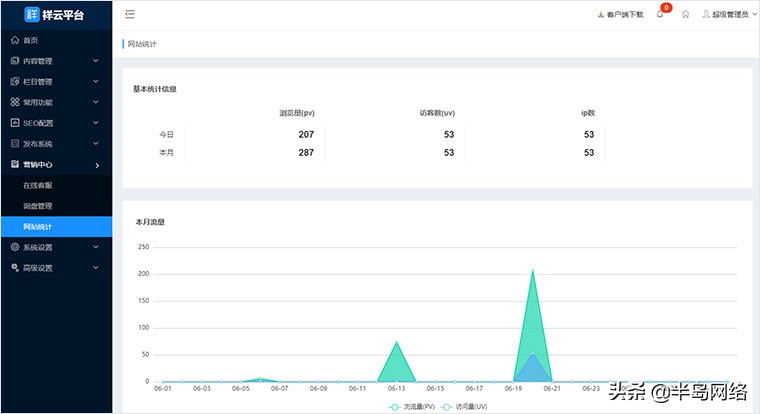Click the home icon in top bar
Screen dimensions: 760x414
[685, 15]
